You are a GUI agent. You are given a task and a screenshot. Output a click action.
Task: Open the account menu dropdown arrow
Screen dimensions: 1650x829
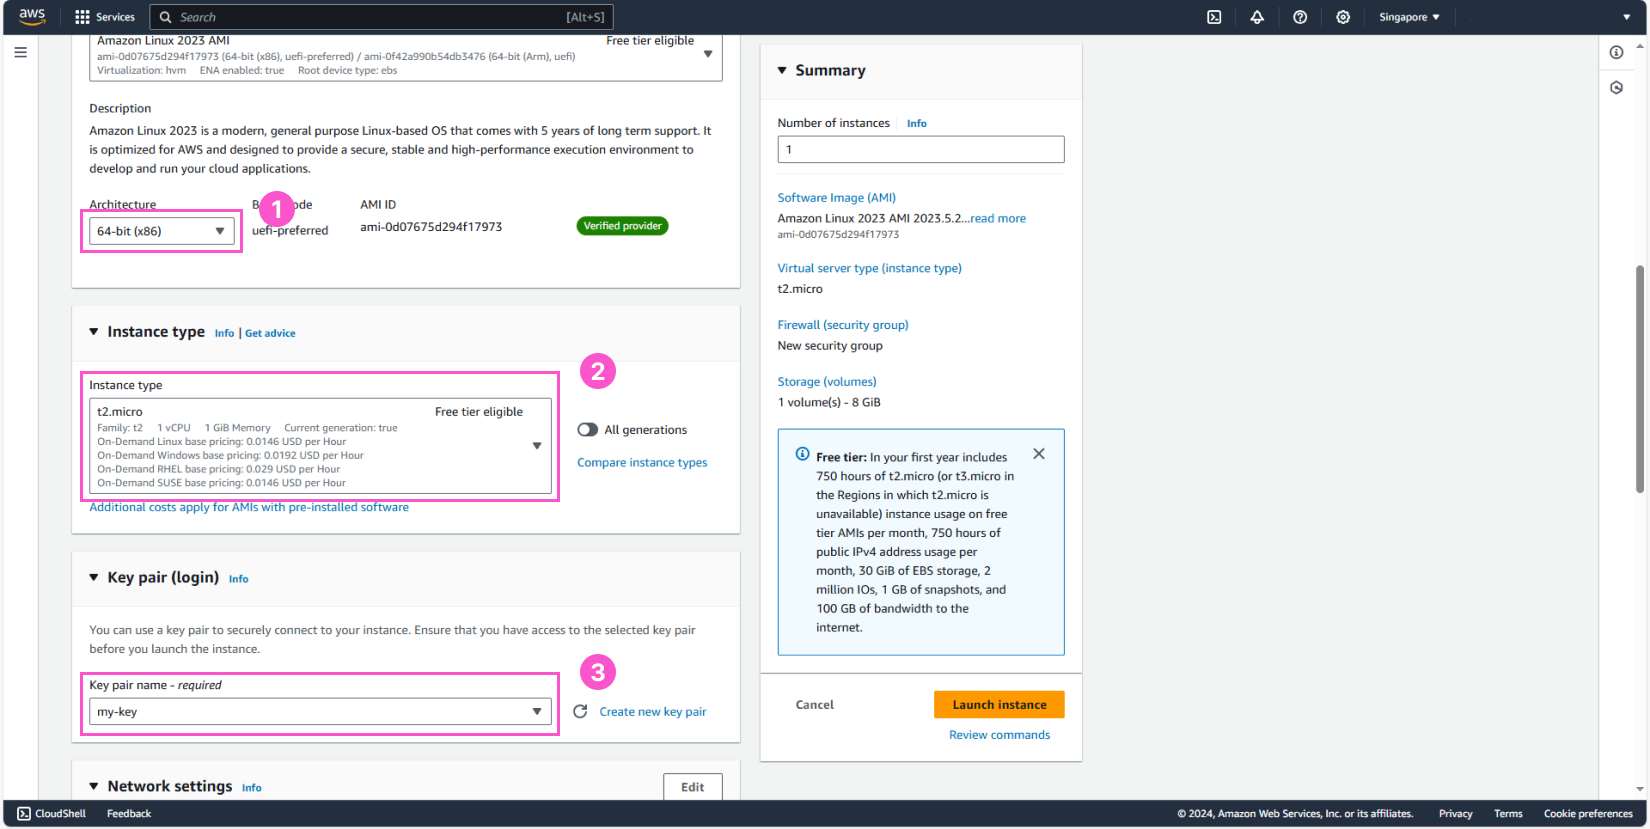[1626, 17]
